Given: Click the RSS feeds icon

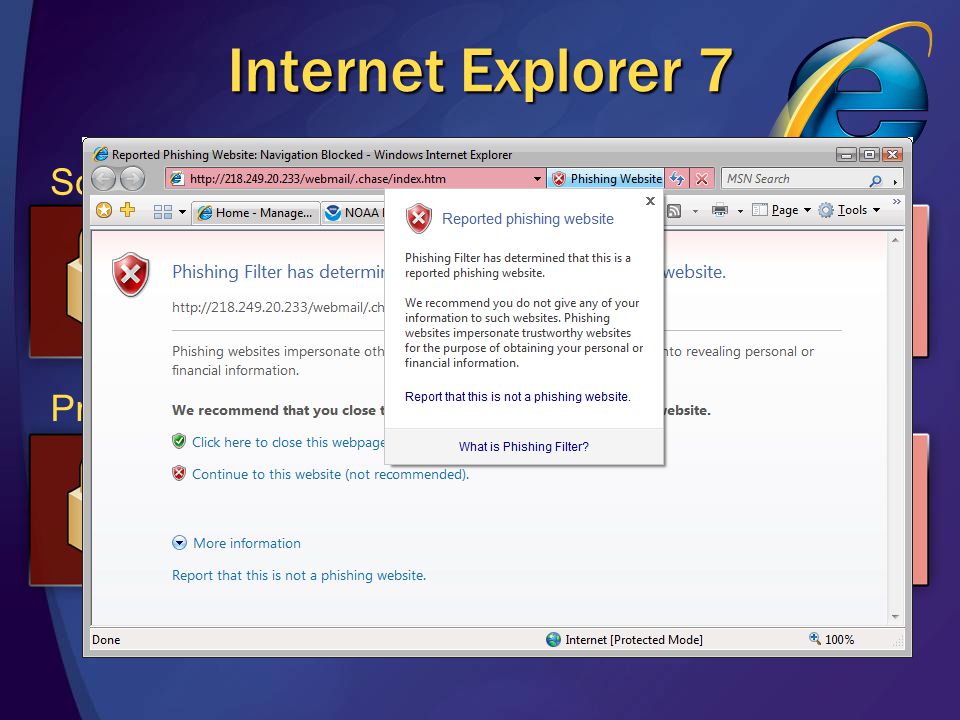Looking at the screenshot, I should [674, 211].
